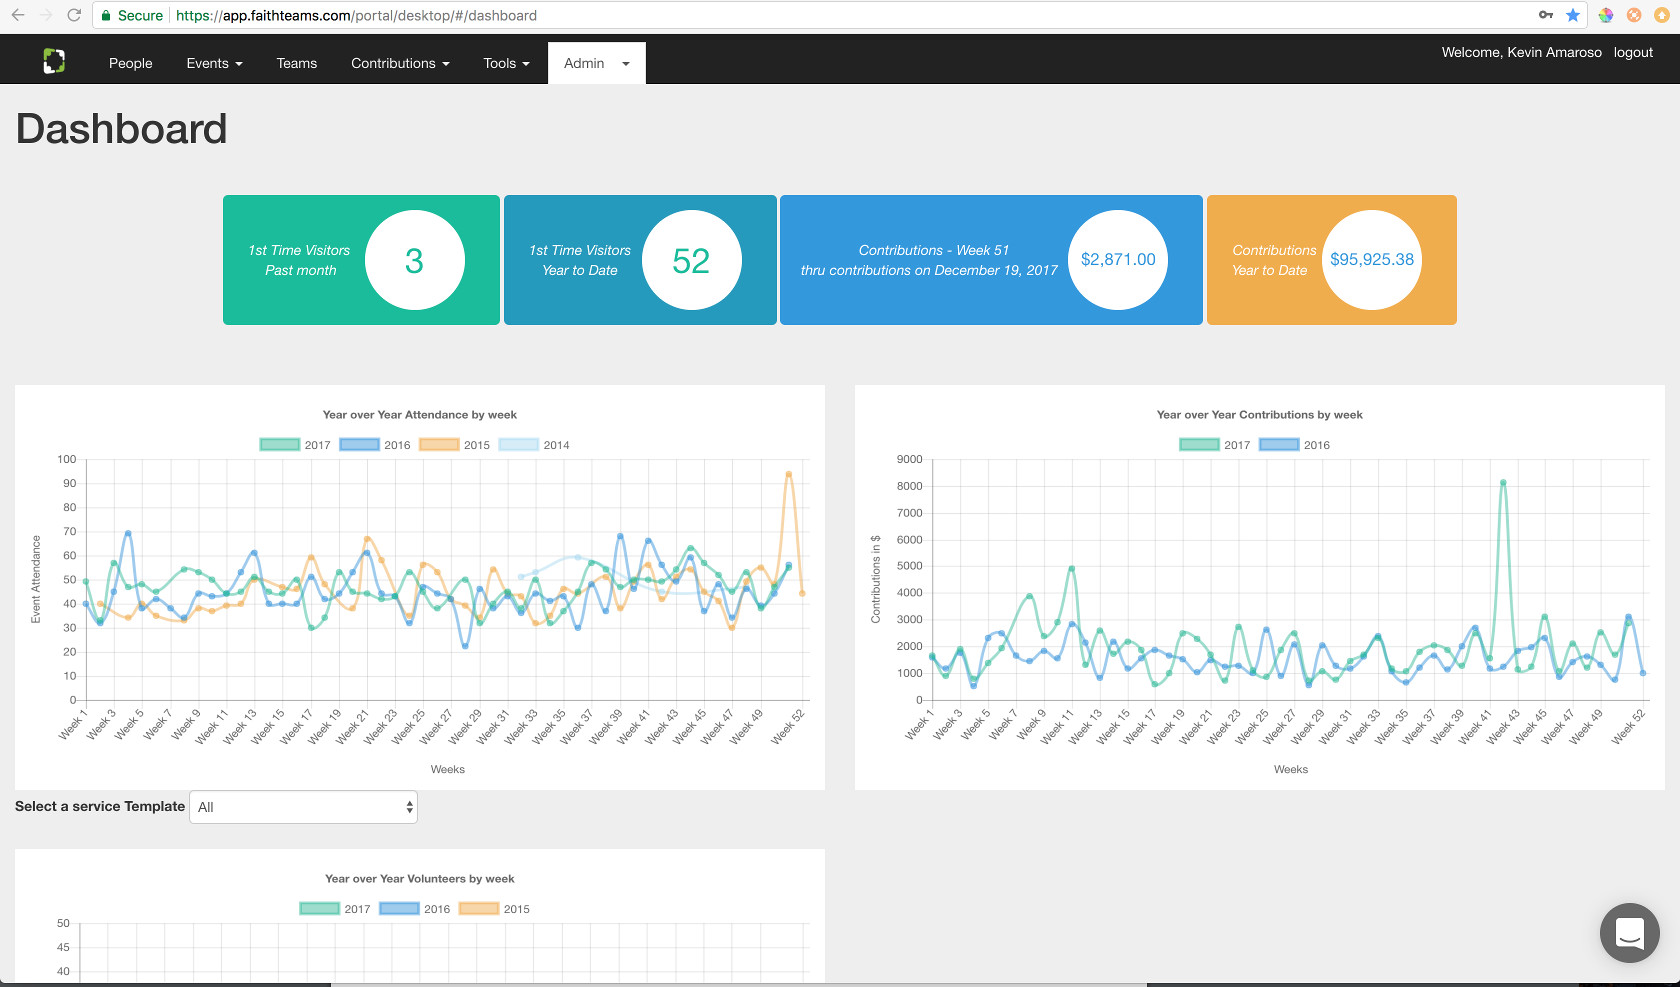Screen dimensions: 1680x987
Task: Go to the Teams page
Action: click(x=297, y=63)
